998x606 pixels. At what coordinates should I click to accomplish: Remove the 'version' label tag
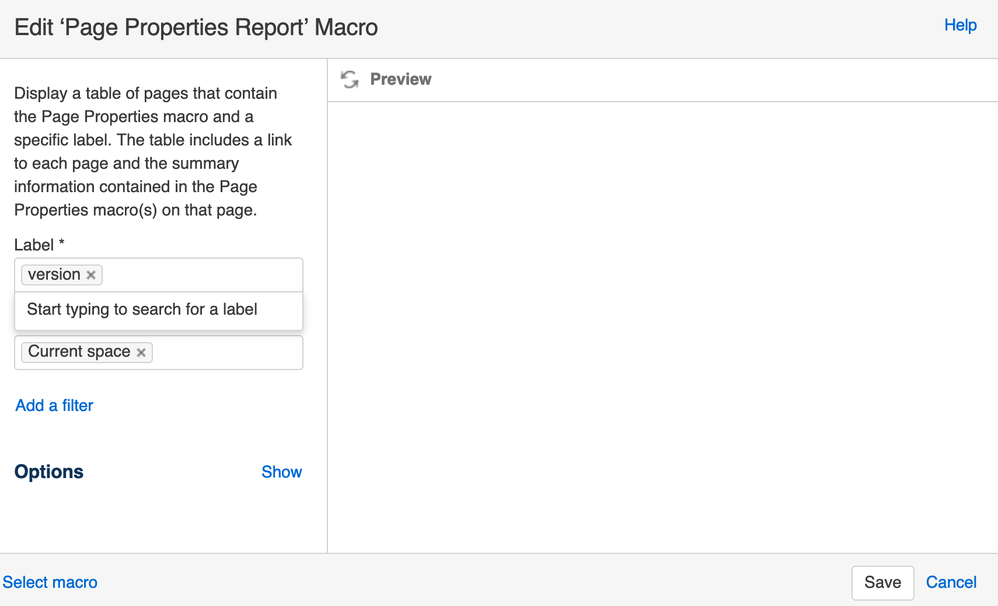[x=91, y=275]
